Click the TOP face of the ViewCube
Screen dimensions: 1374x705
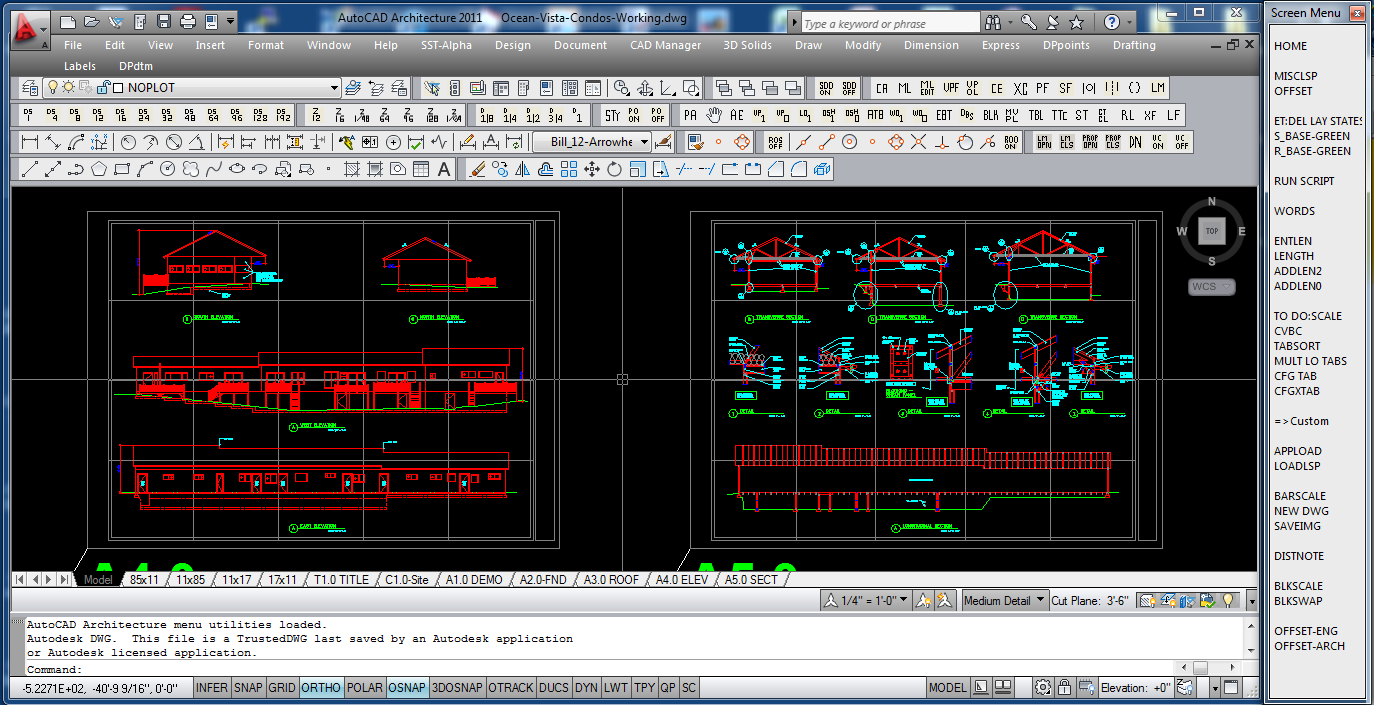pos(1212,231)
